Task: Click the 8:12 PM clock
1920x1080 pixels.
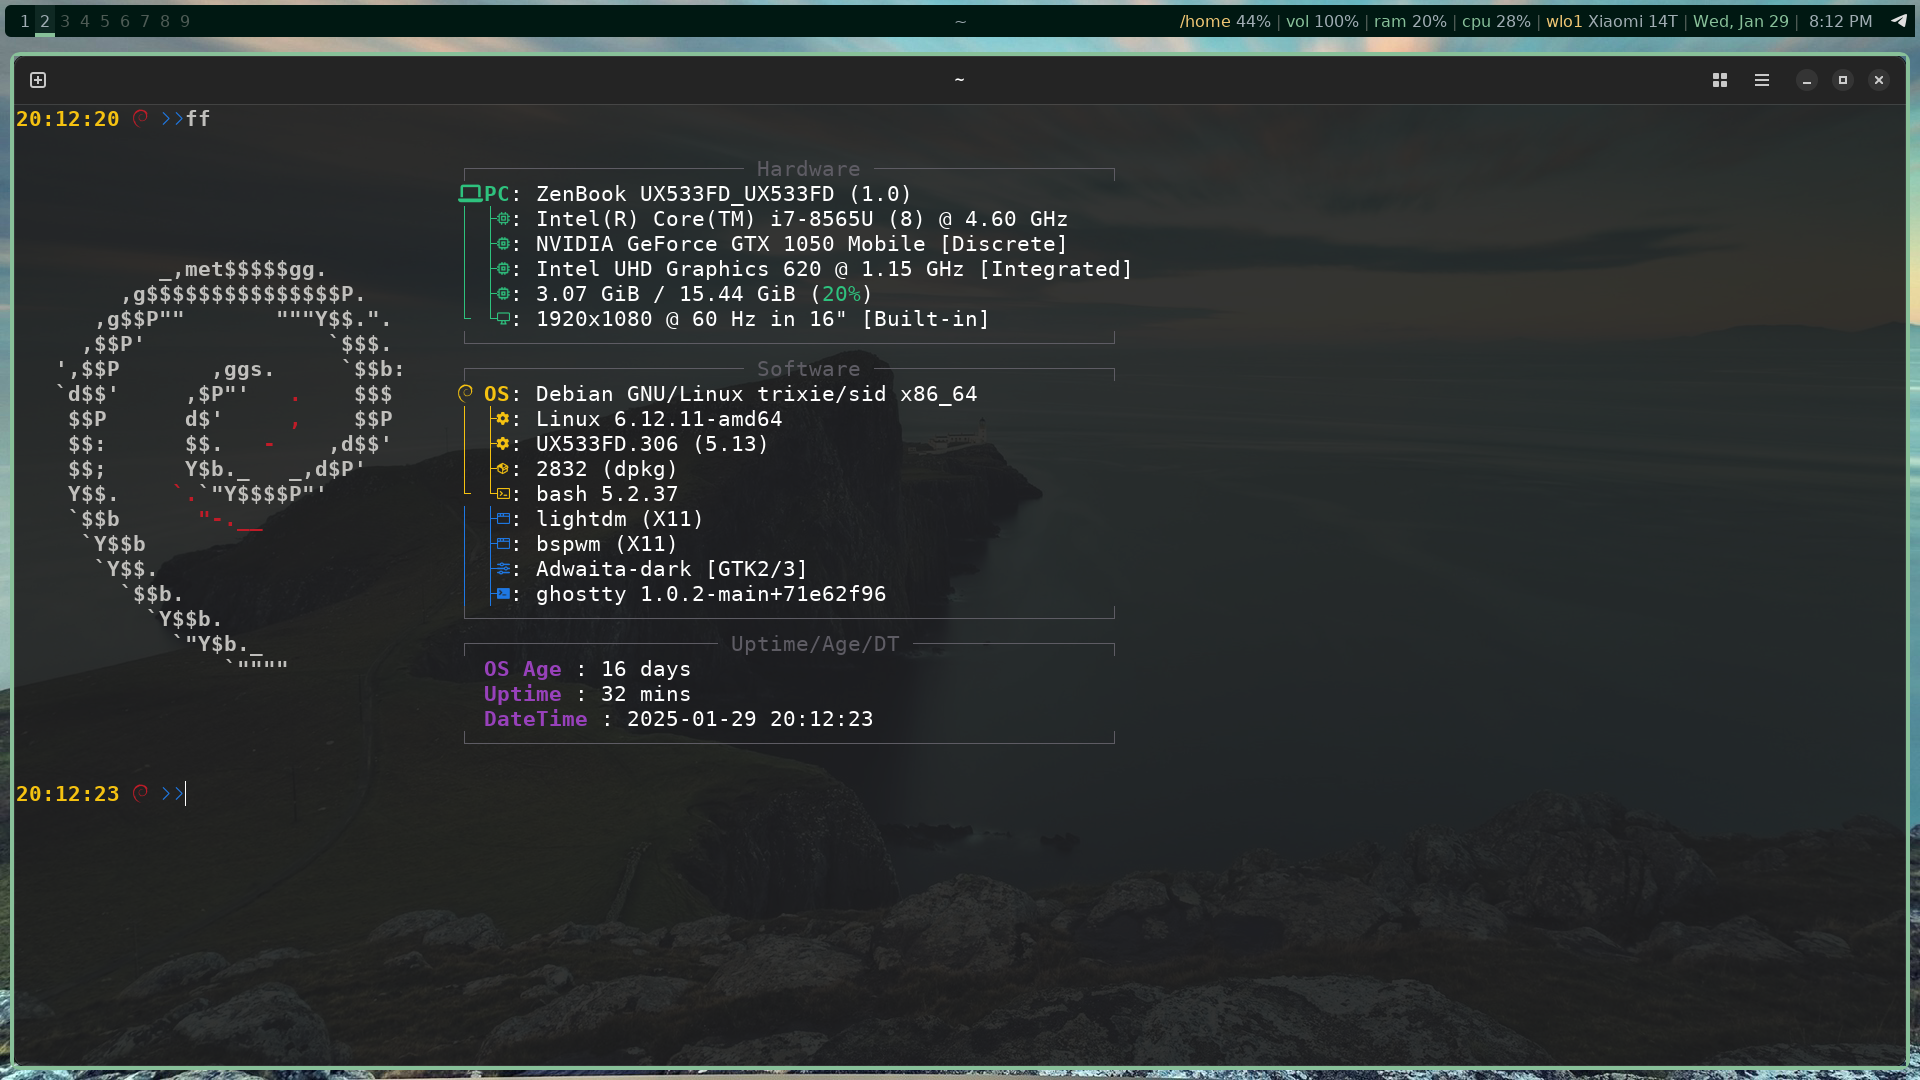Action: click(1840, 21)
